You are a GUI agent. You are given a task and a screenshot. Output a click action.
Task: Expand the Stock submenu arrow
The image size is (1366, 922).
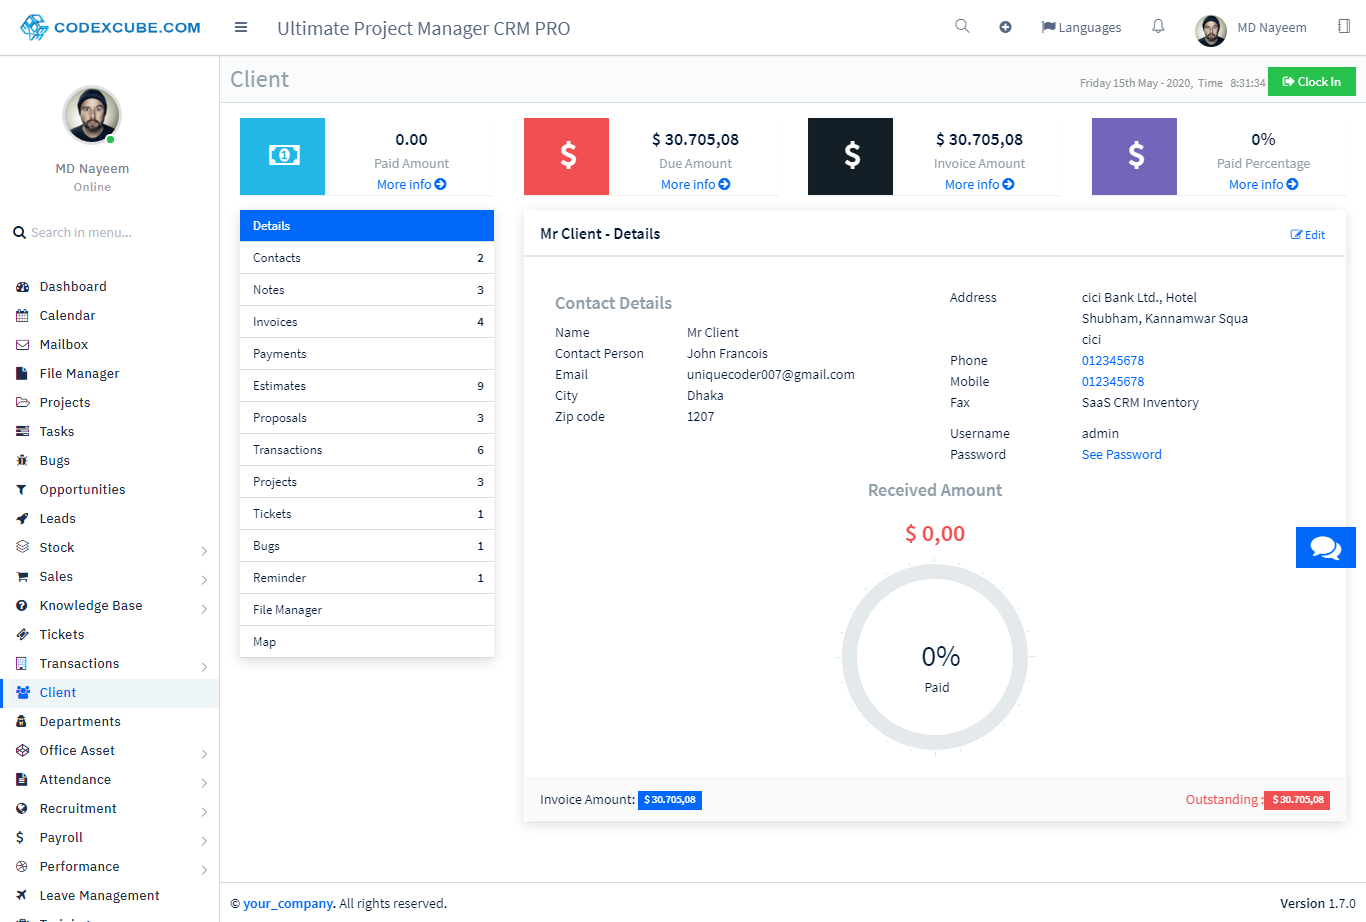pyautogui.click(x=204, y=551)
